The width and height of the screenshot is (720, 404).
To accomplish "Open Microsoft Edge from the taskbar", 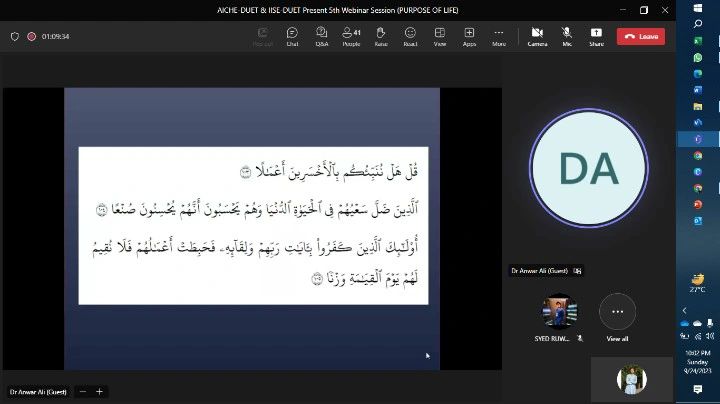I will [x=698, y=73].
